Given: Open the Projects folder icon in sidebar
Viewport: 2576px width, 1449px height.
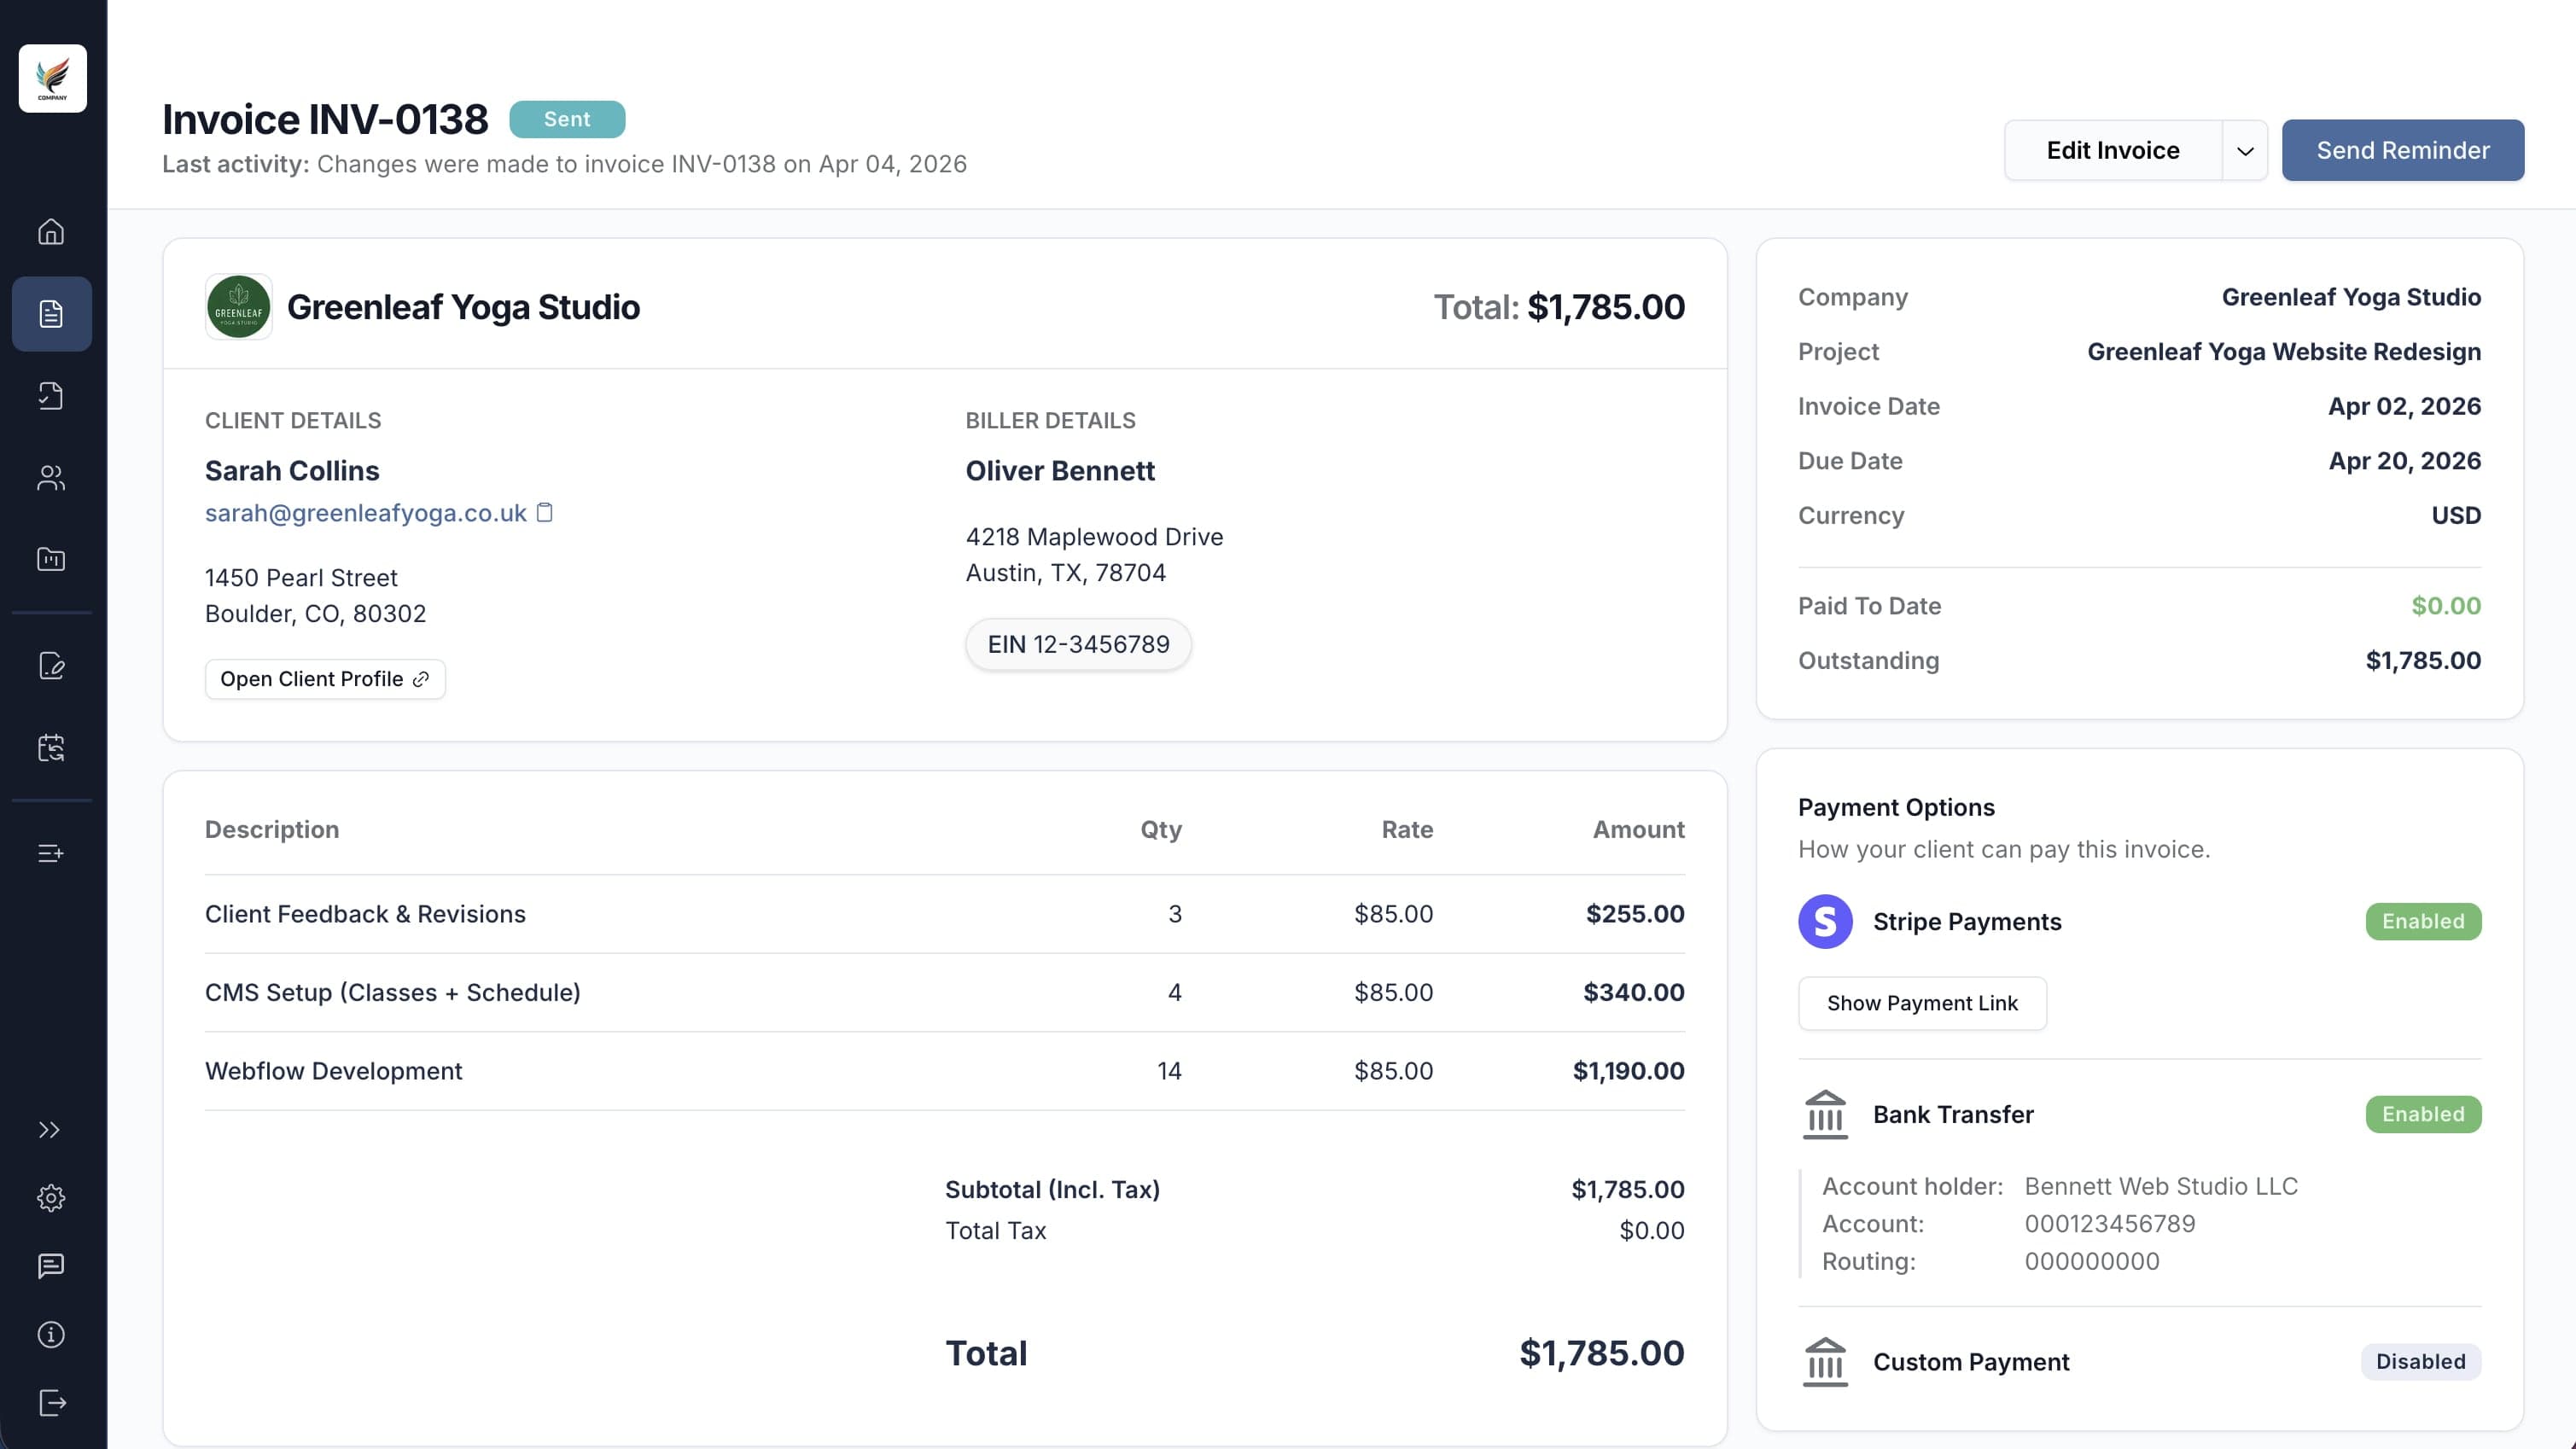Looking at the screenshot, I should pyautogui.click(x=51, y=559).
